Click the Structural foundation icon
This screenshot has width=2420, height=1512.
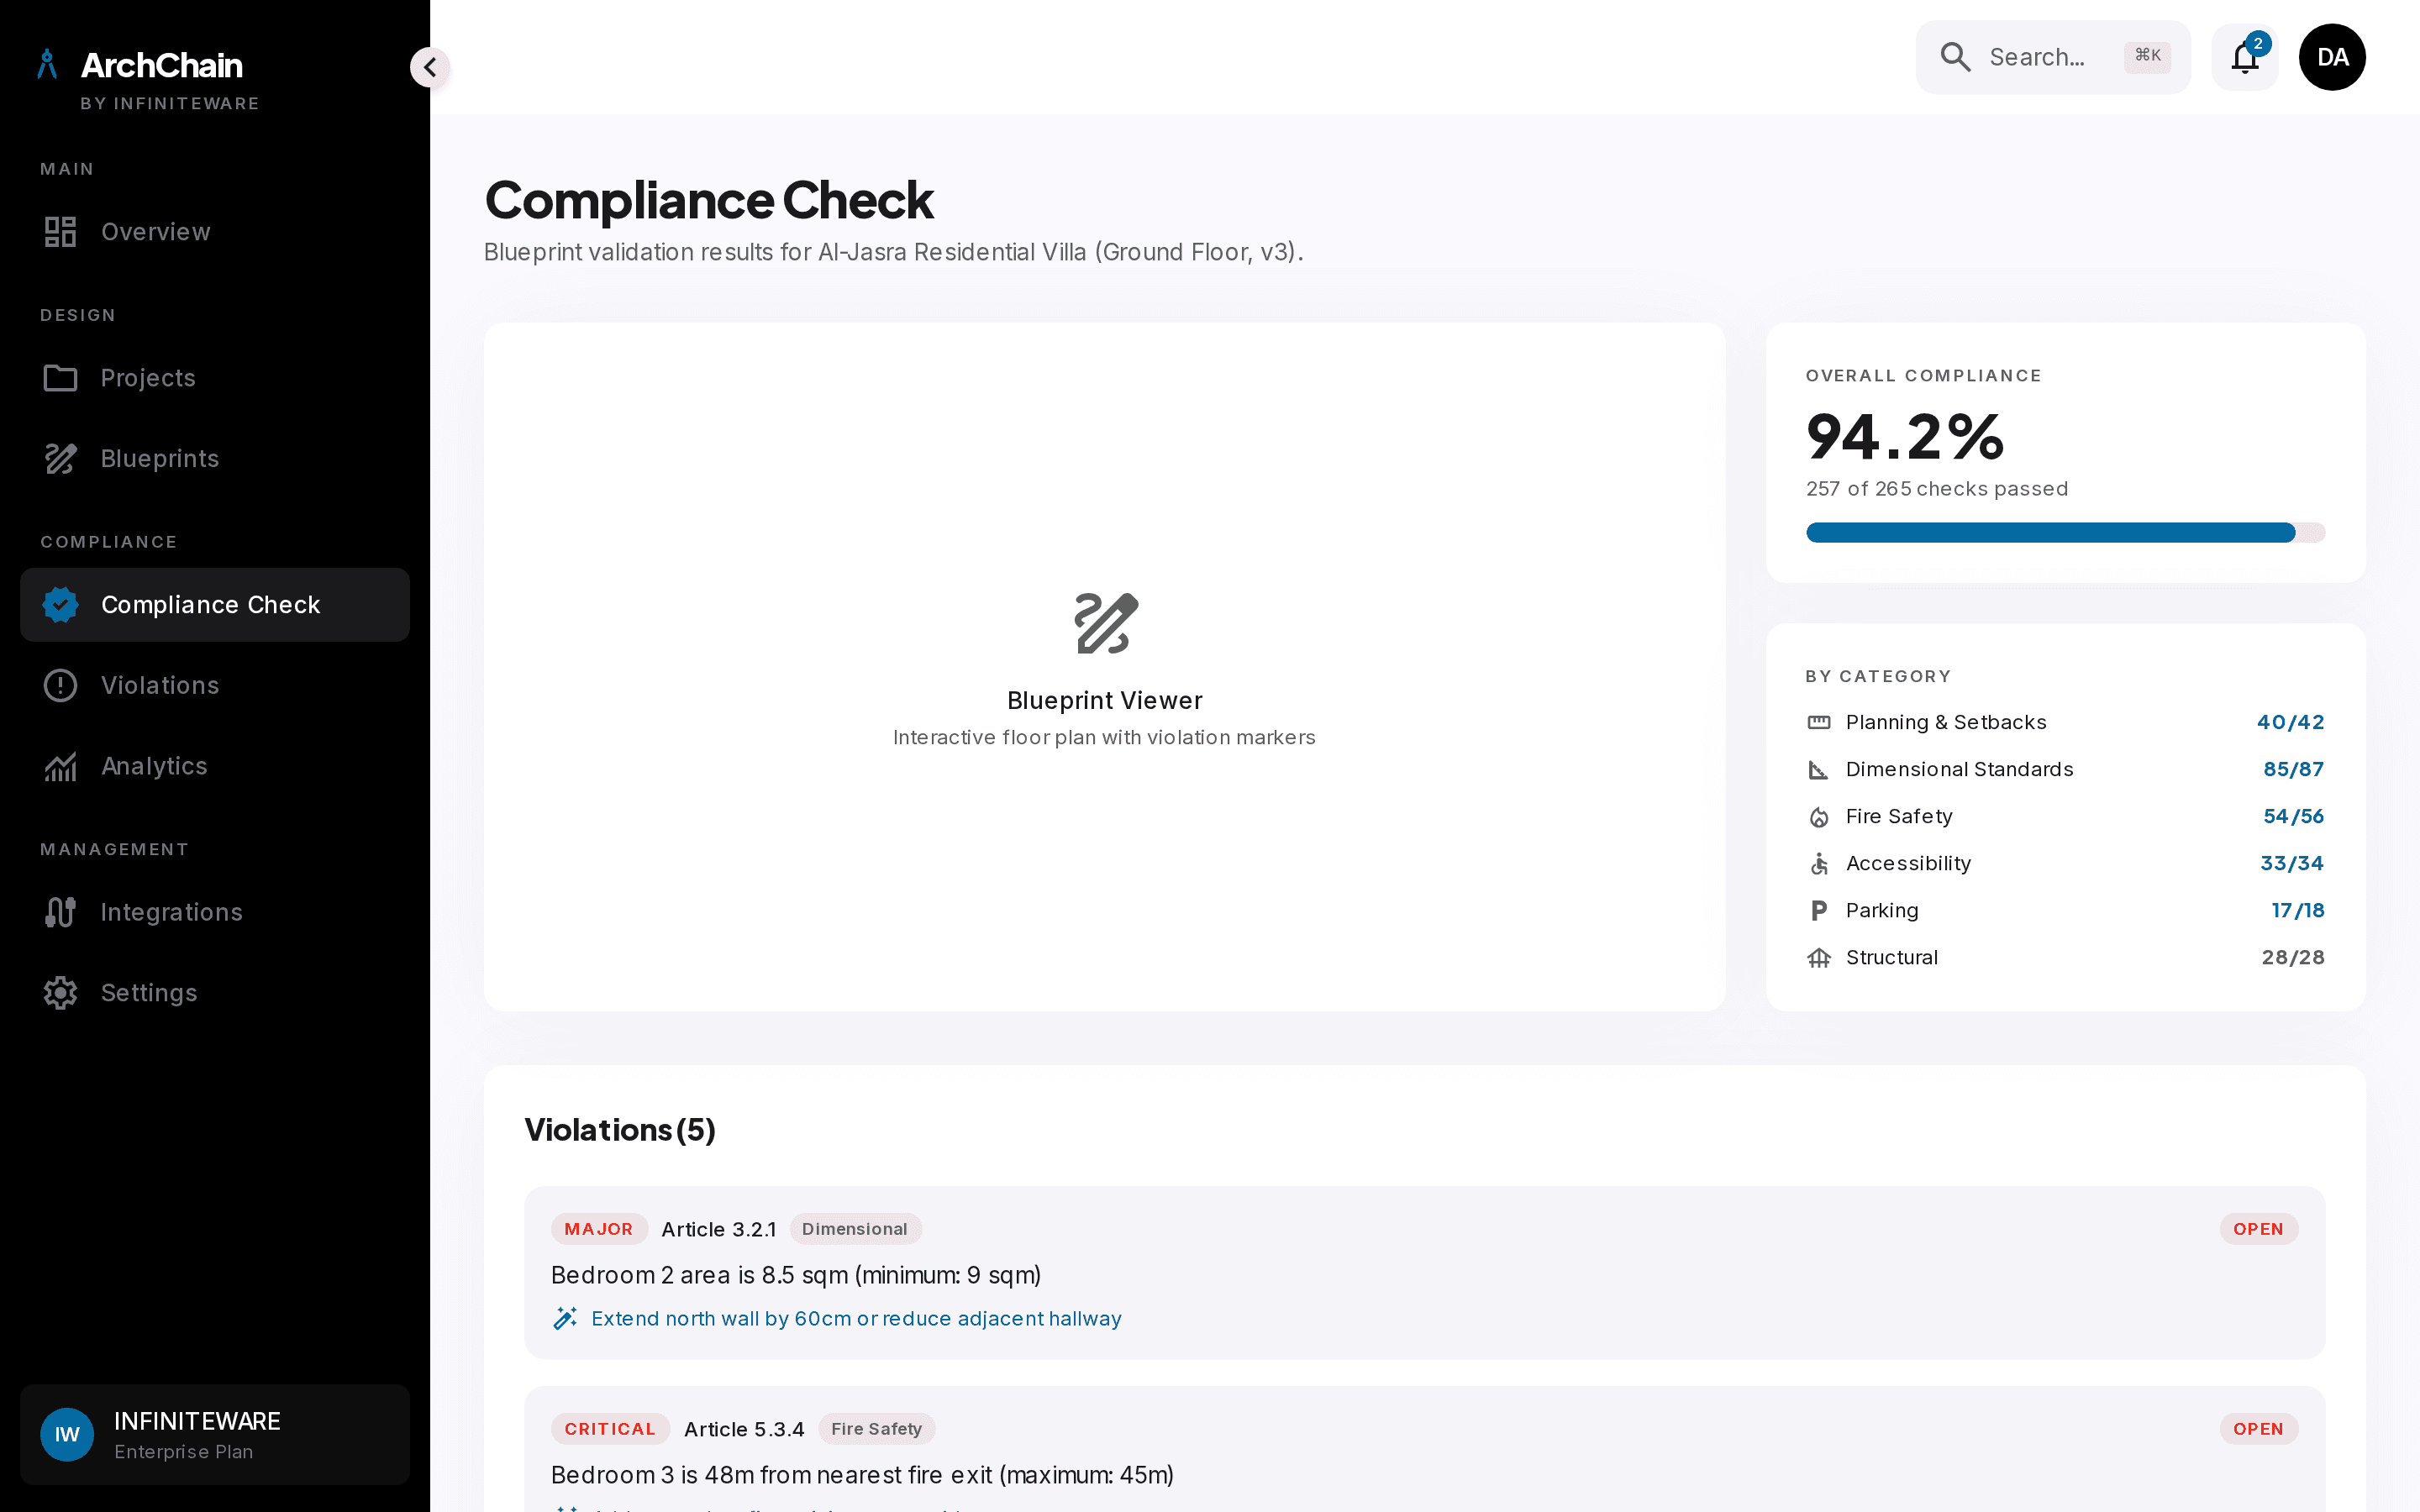1819,958
